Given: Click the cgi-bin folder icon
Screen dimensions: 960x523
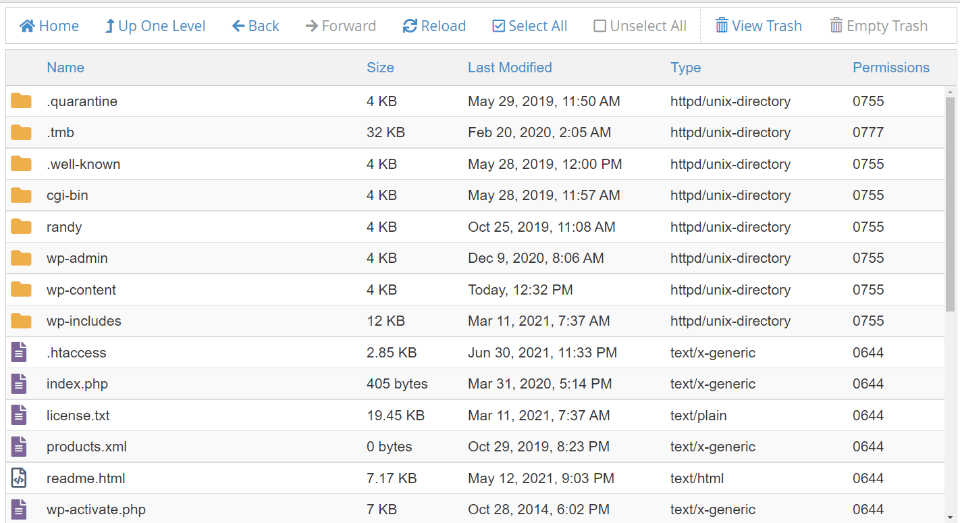Looking at the screenshot, I should pyautogui.click(x=21, y=195).
